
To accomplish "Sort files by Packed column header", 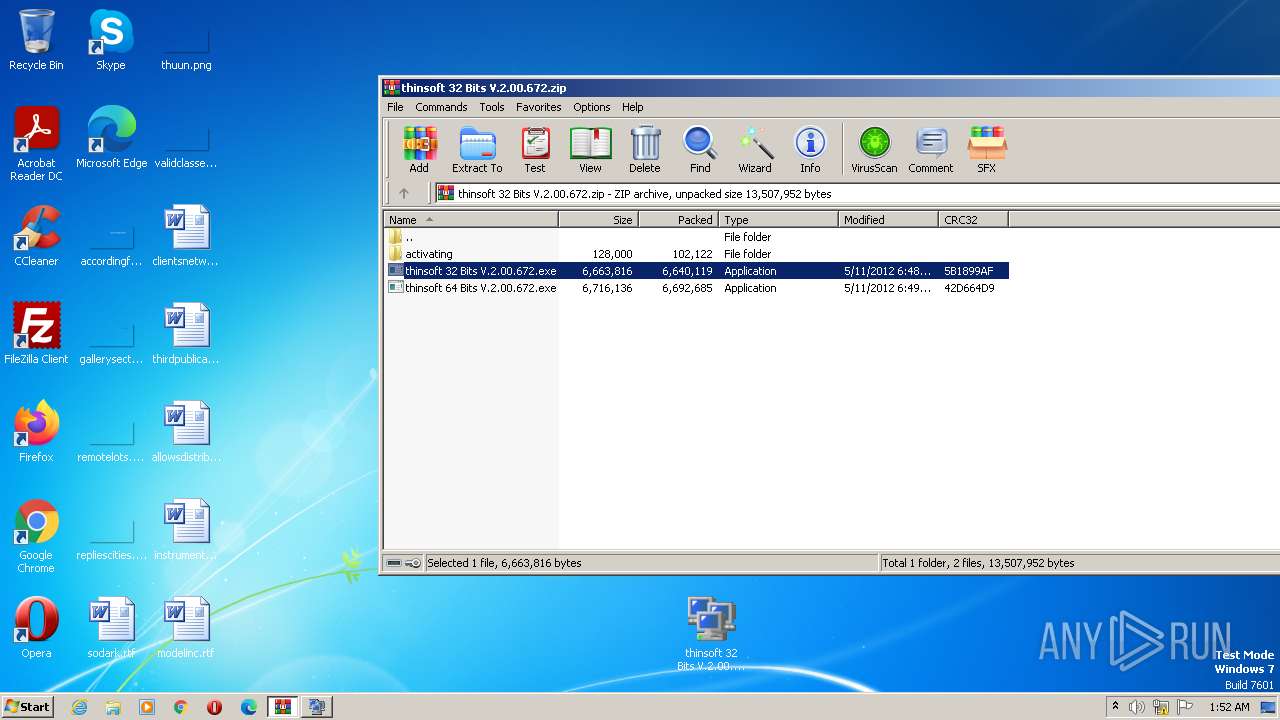I will [x=678, y=220].
